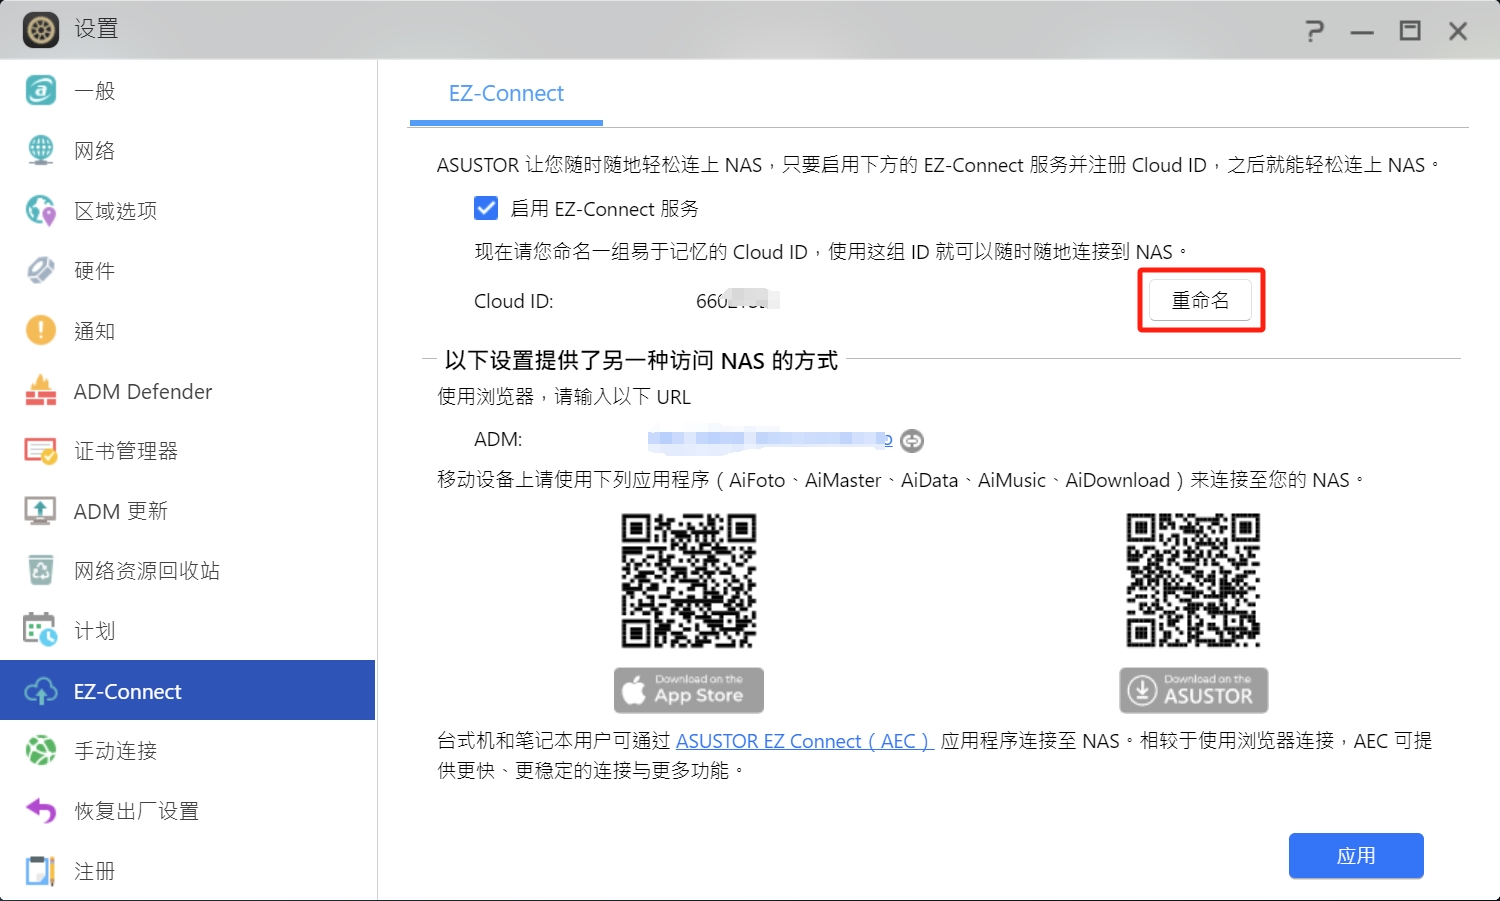Image resolution: width=1500 pixels, height=901 pixels.
Task: Click the 'ADM:' label
Action: pos(498,439)
